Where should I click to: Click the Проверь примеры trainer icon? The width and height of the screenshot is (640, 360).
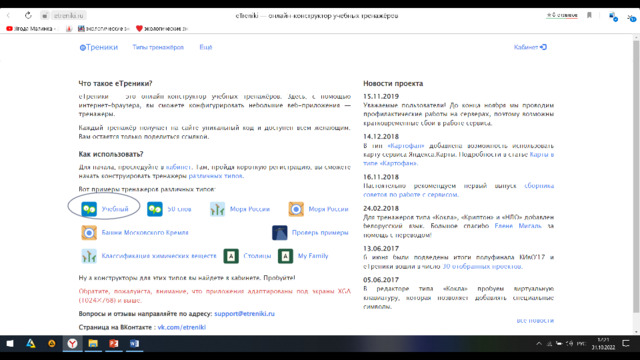(x=280, y=233)
